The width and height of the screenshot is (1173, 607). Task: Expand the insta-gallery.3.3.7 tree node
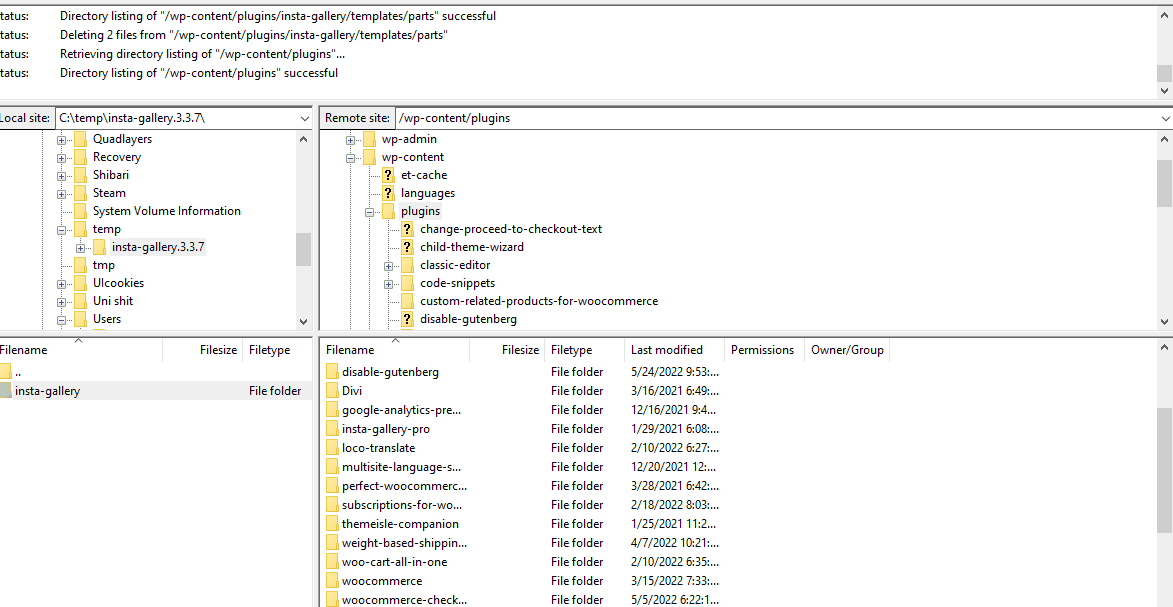tap(81, 247)
